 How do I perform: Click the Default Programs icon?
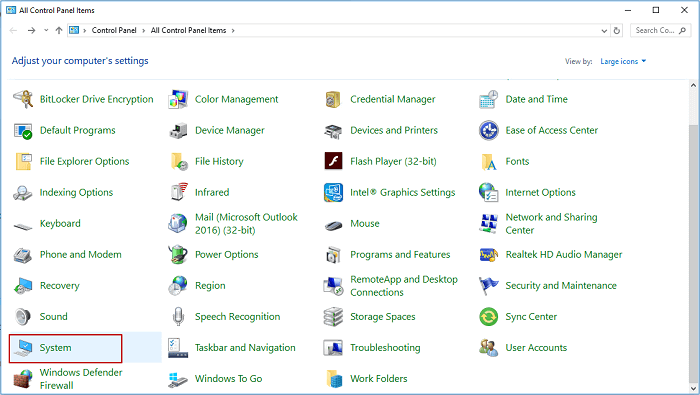tap(22, 130)
